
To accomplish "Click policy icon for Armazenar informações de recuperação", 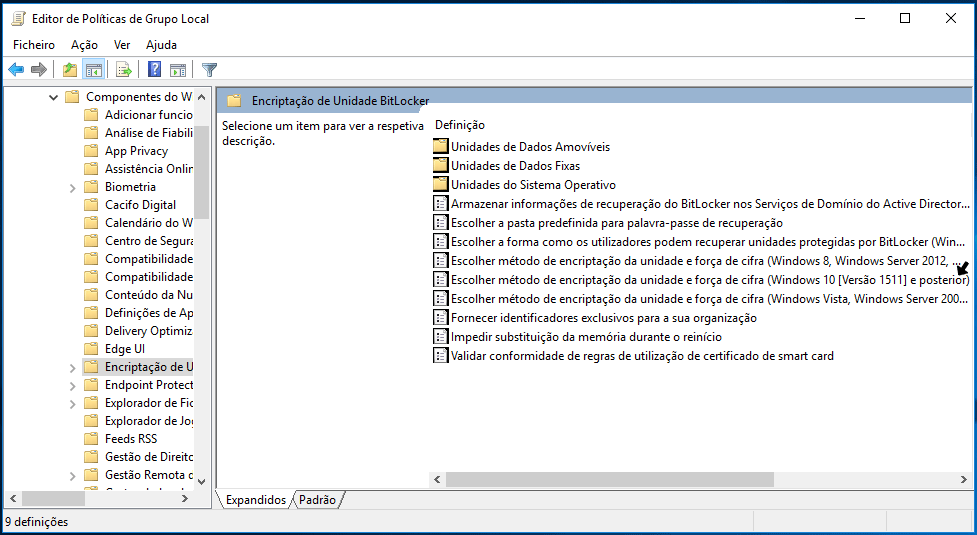I will [441, 204].
